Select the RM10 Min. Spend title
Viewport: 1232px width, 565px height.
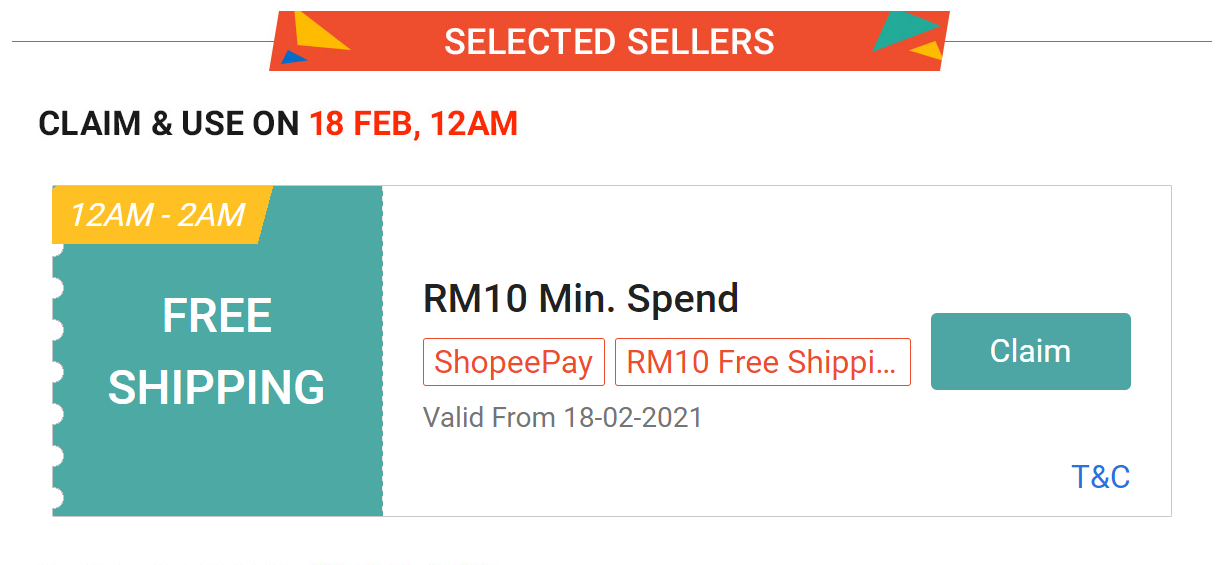click(581, 298)
